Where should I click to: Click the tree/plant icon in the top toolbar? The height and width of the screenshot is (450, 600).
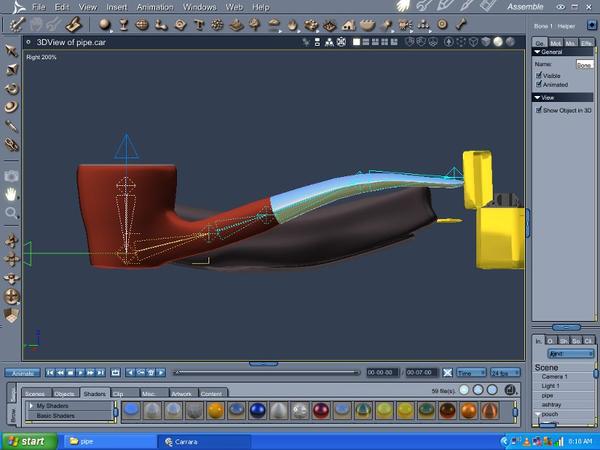click(x=254, y=25)
